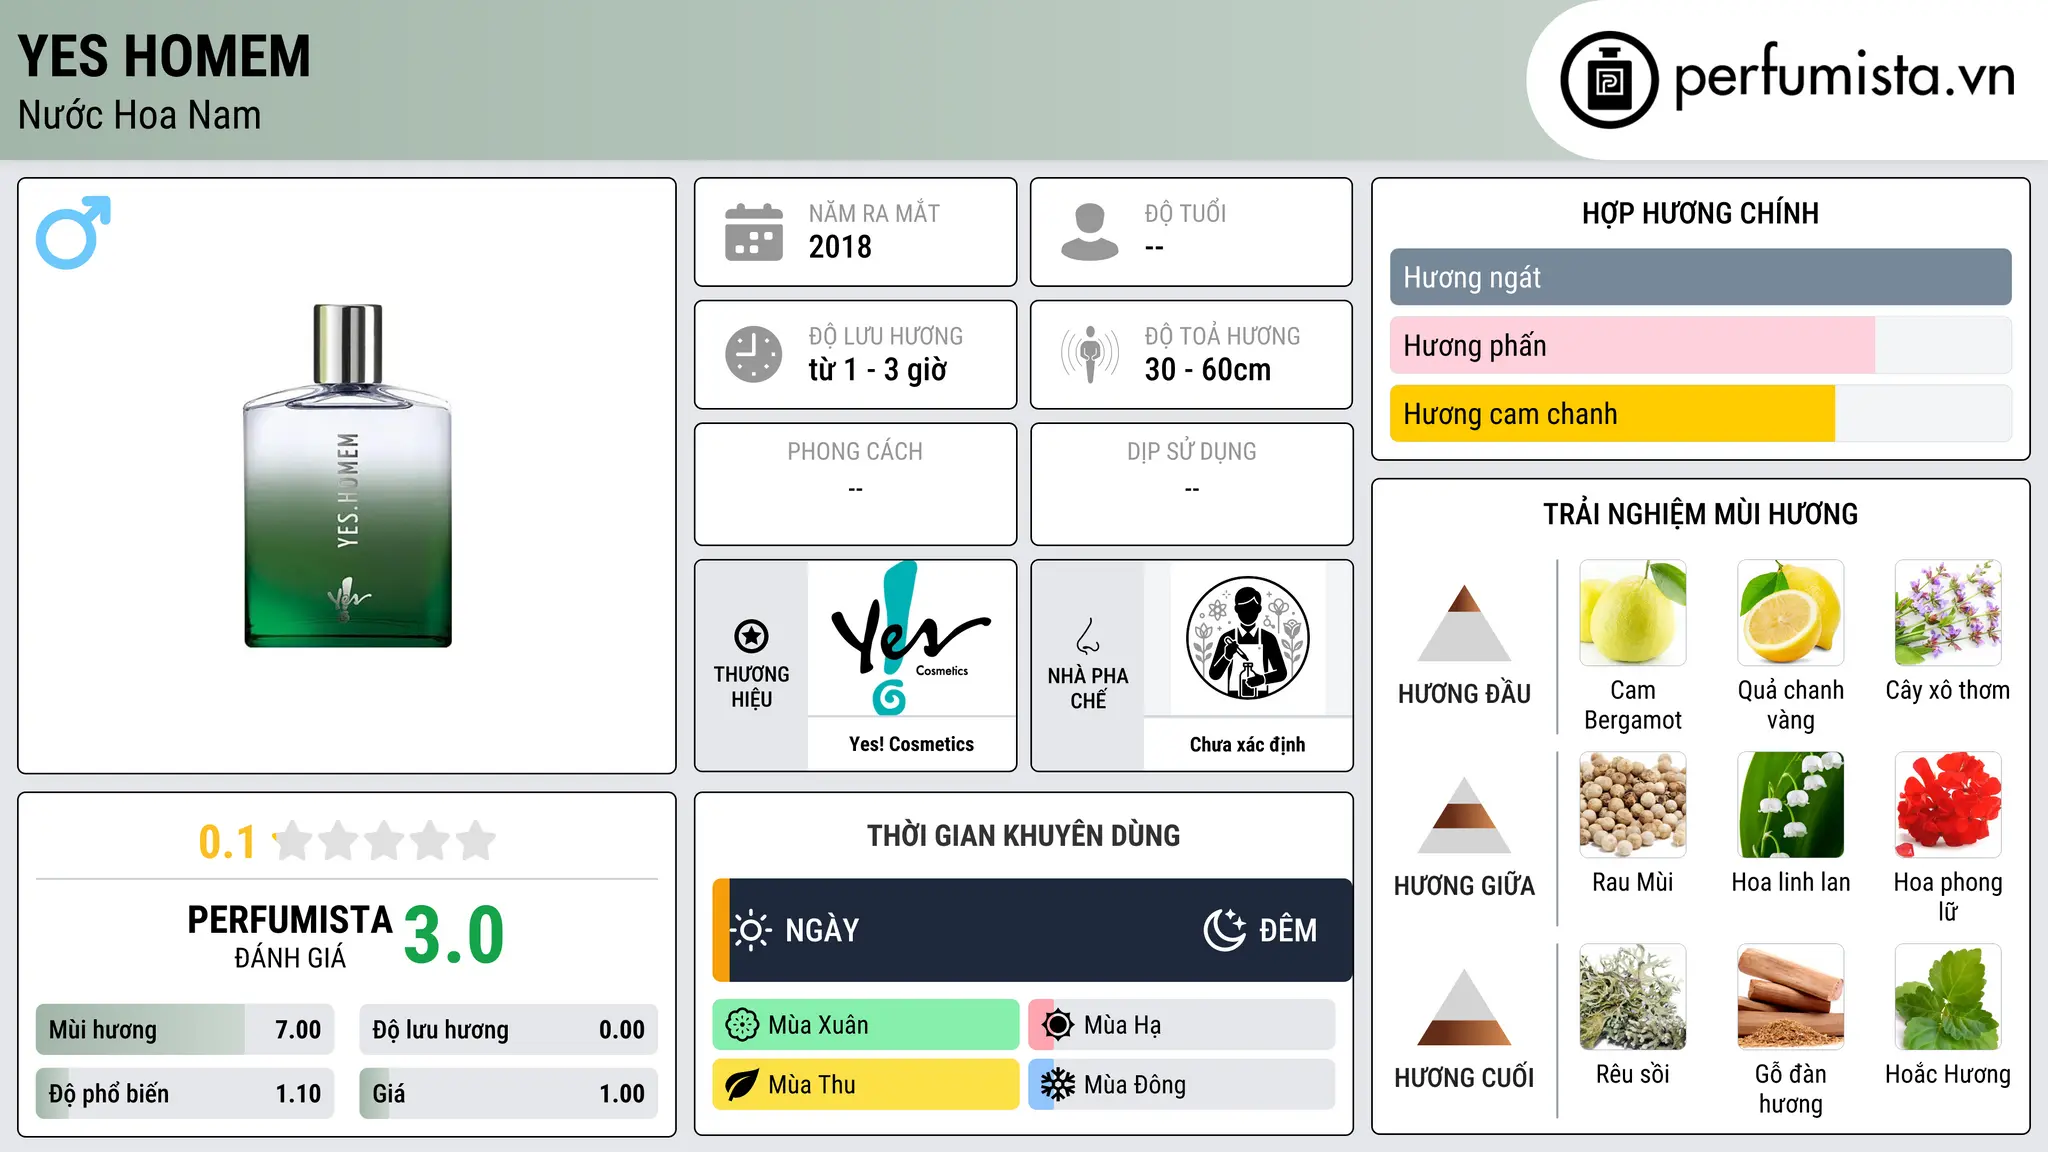Open the Yes! Cosmetics brand link
The width and height of the screenshot is (2048, 1152).
tap(911, 744)
